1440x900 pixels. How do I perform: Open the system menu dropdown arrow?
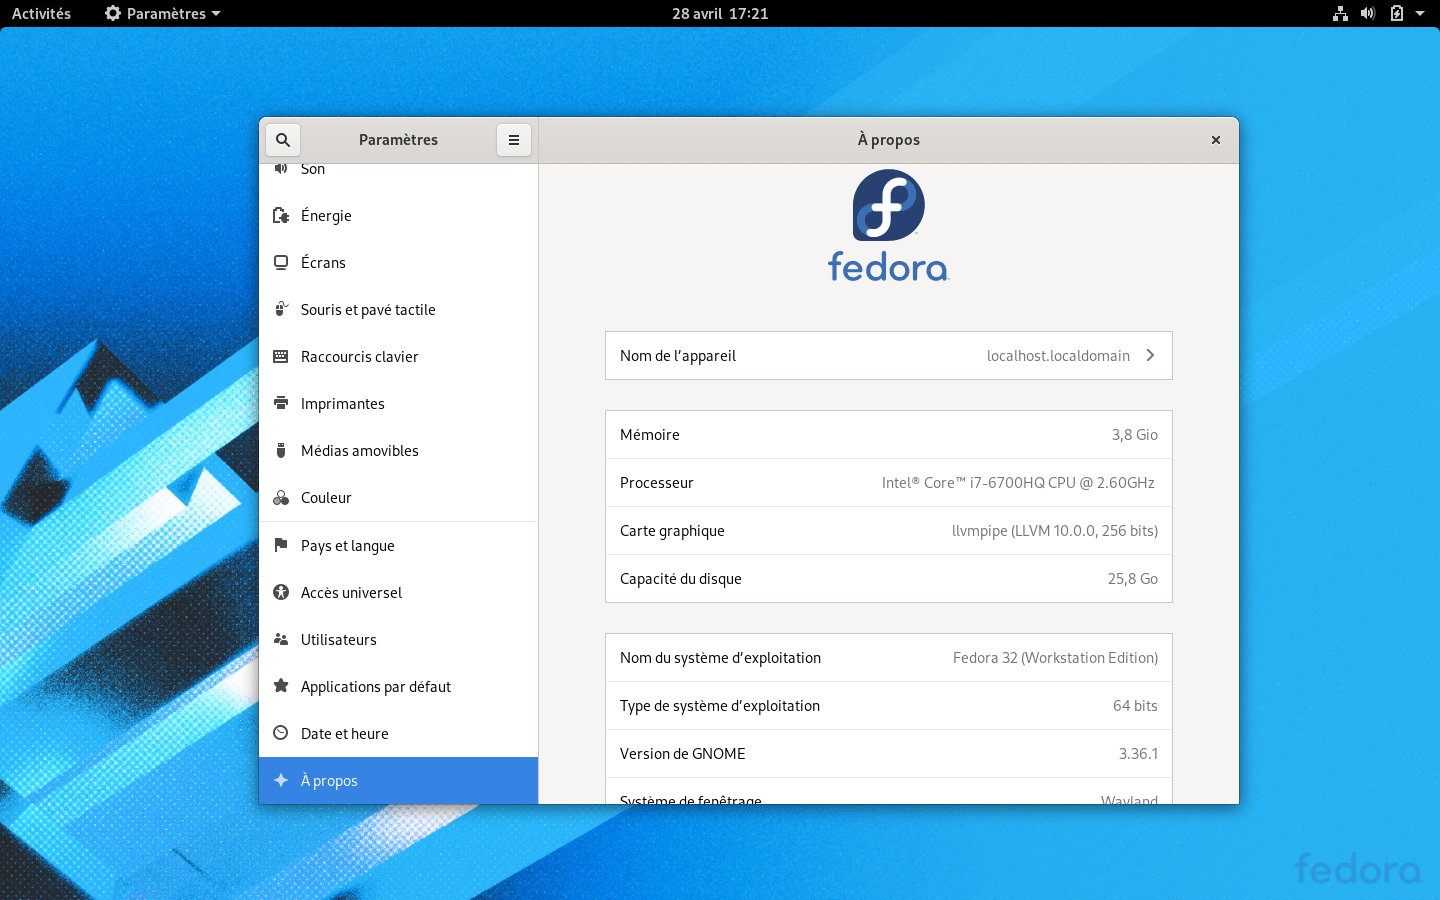click(x=1420, y=14)
